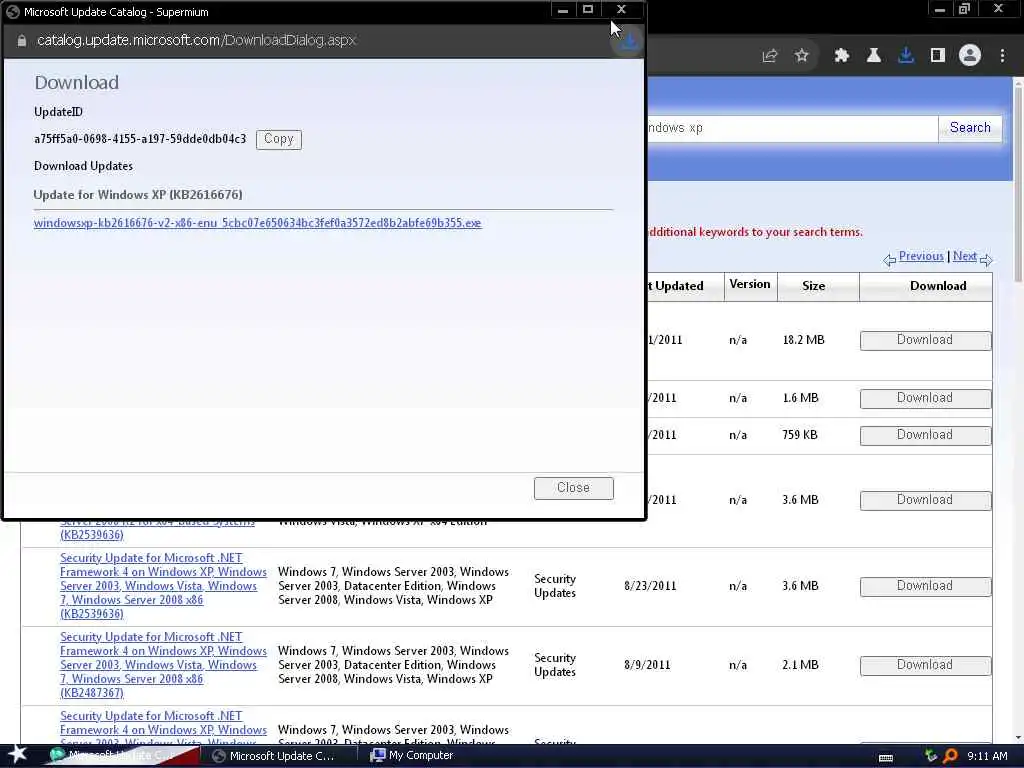Open the extensions puzzle icon
1024x768 pixels.
pyautogui.click(x=841, y=56)
